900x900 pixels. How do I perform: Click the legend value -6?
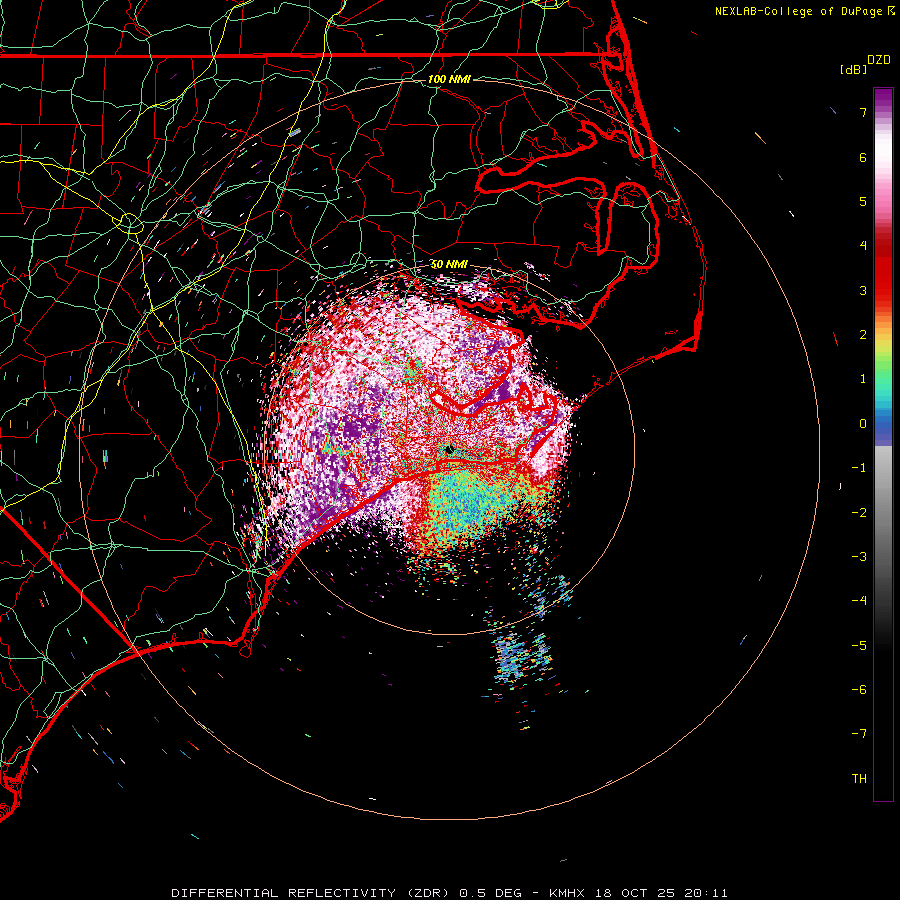pos(859,690)
